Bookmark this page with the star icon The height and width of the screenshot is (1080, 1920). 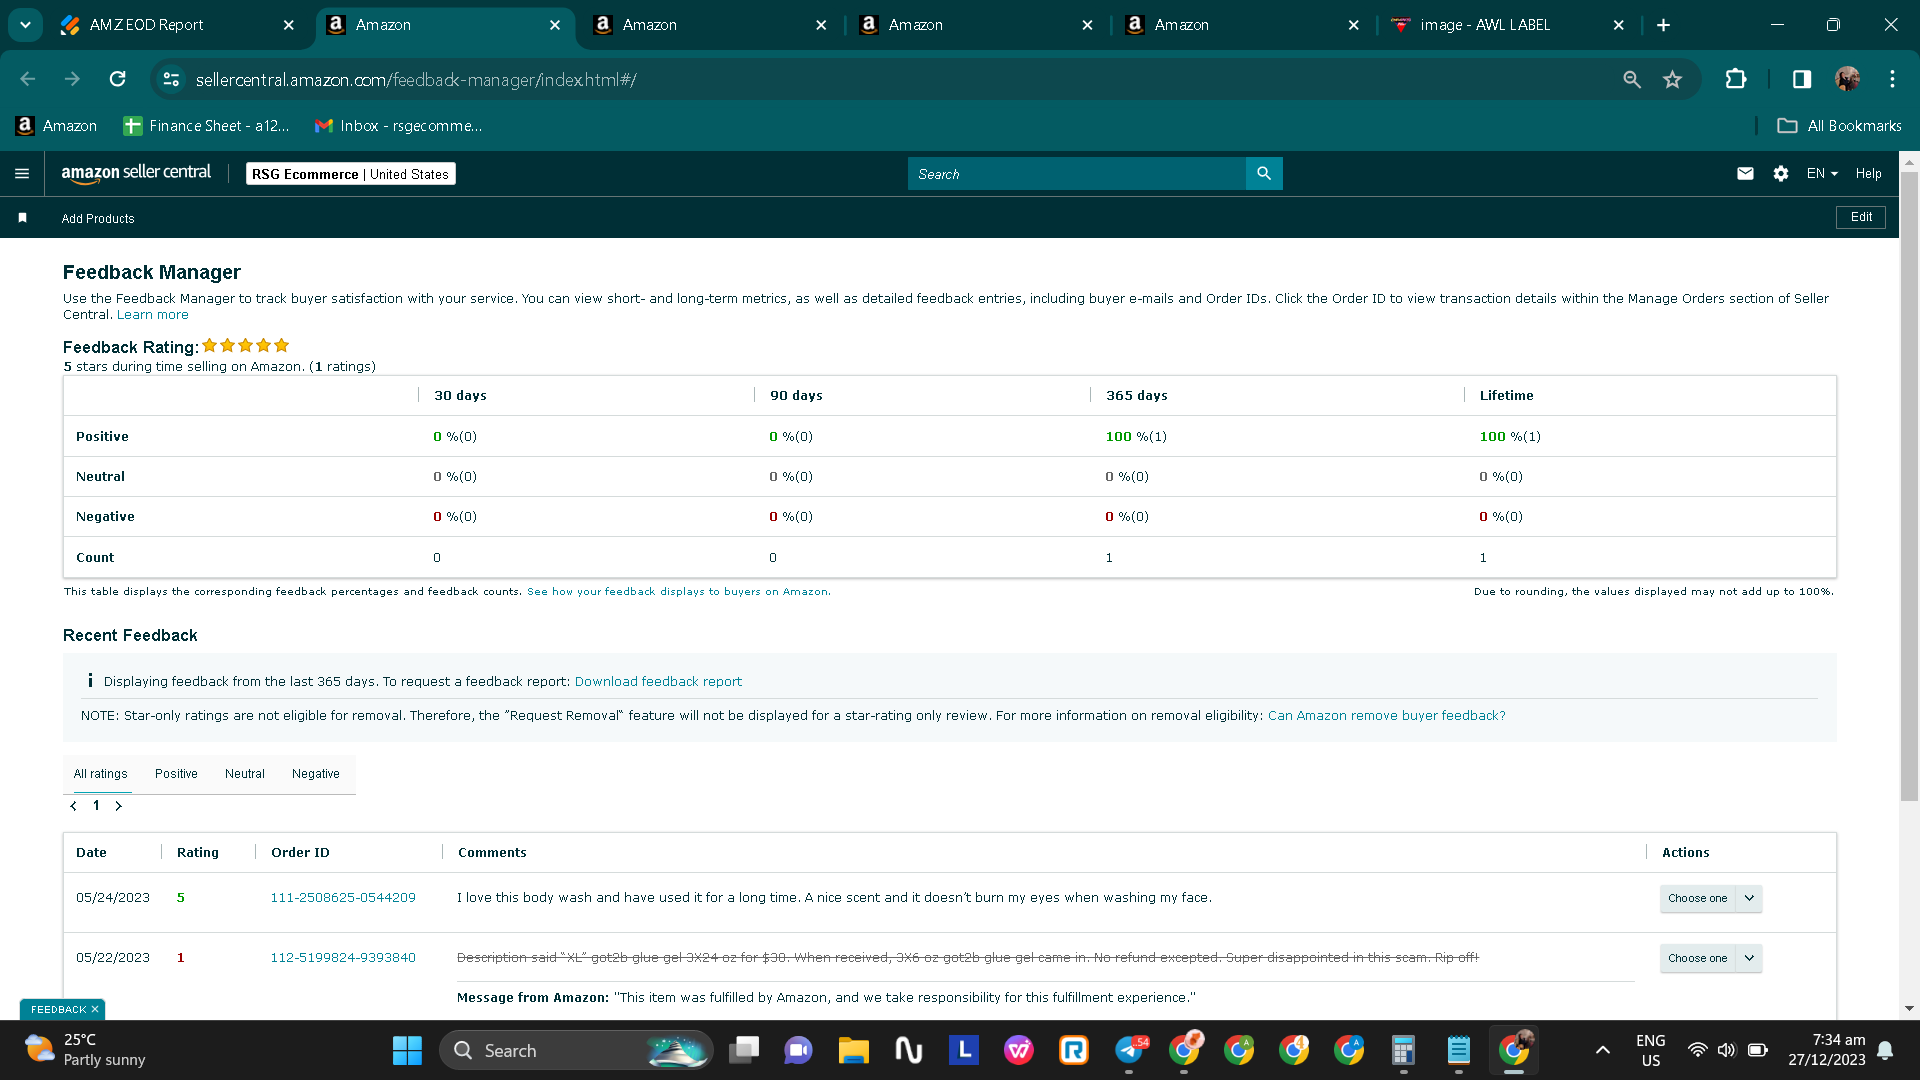[1672, 79]
